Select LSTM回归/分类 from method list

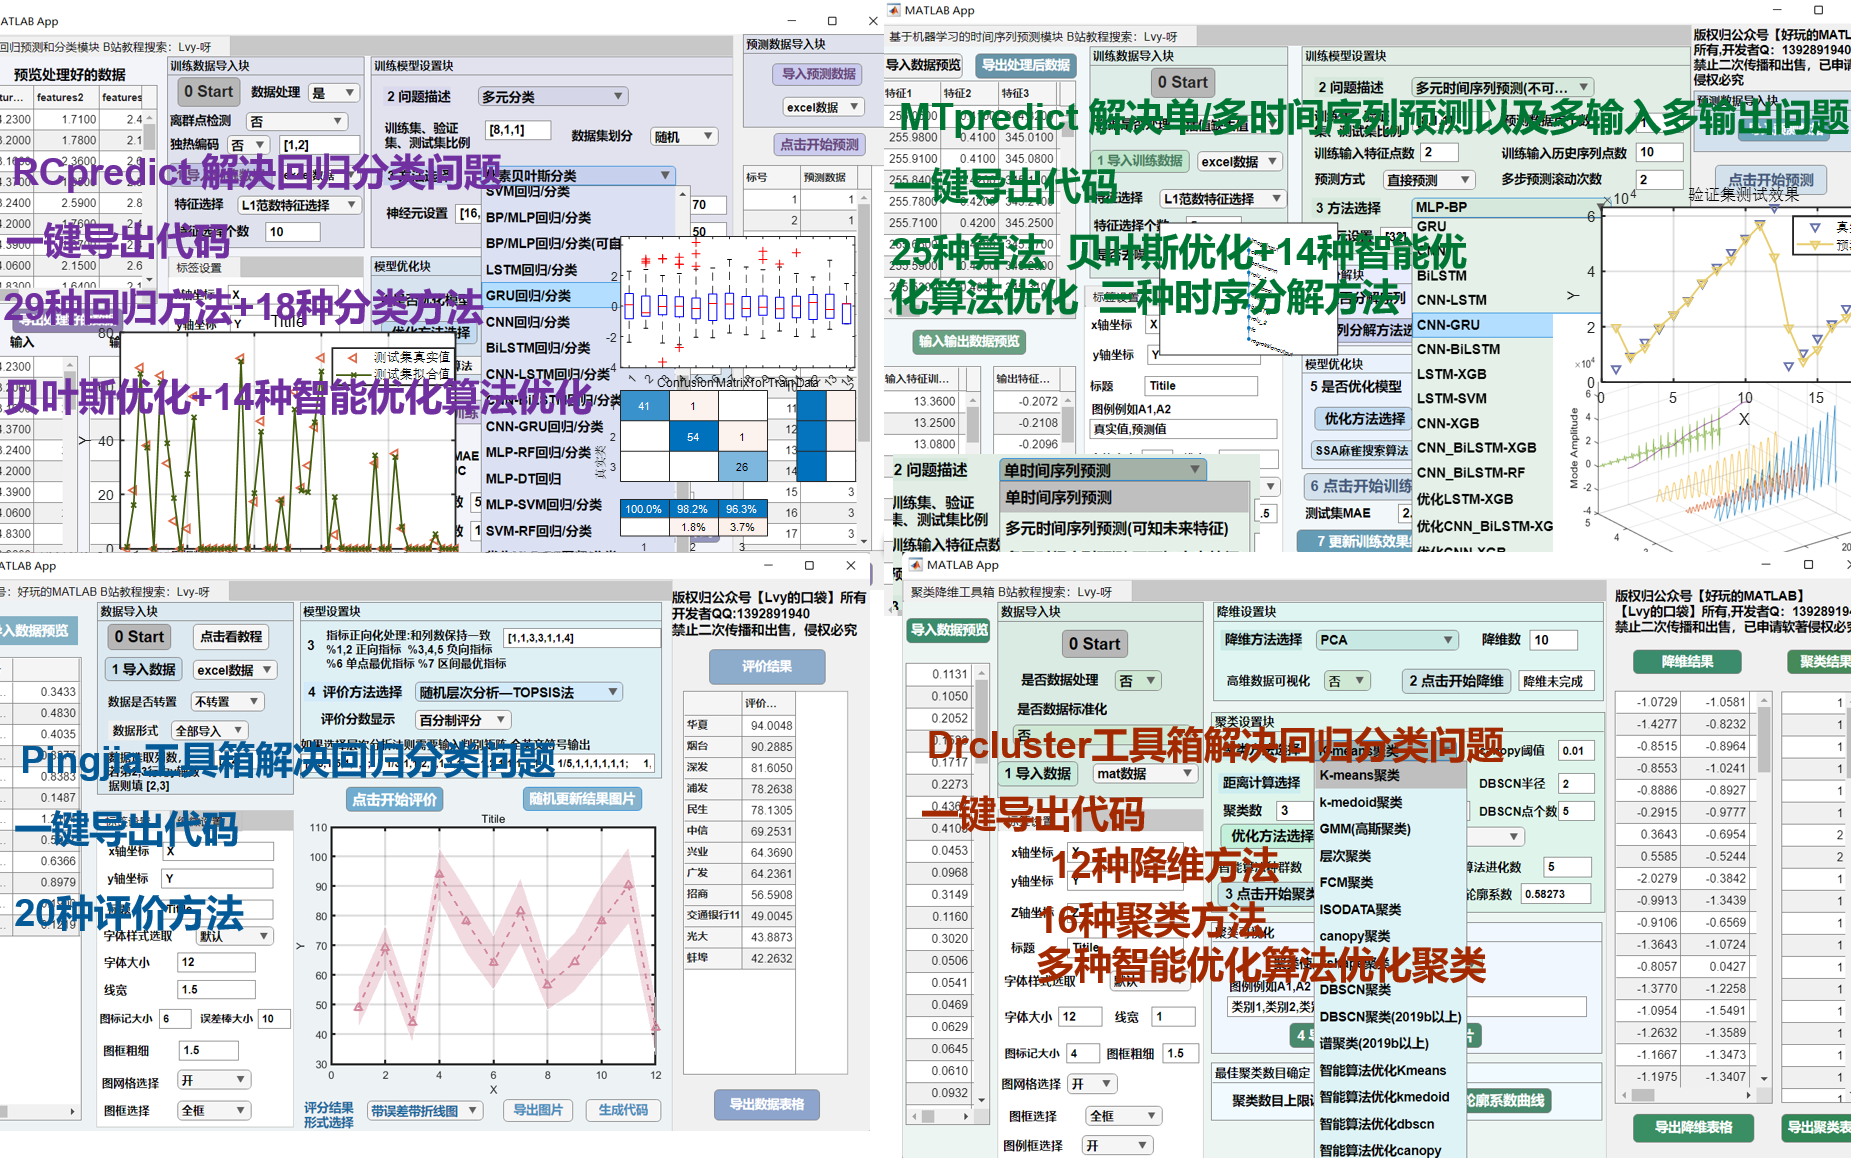pyautogui.click(x=531, y=270)
